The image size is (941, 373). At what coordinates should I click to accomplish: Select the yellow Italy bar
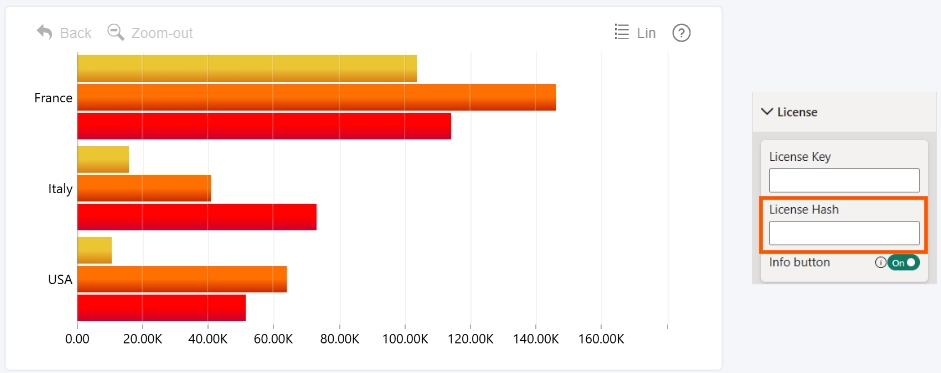(103, 159)
